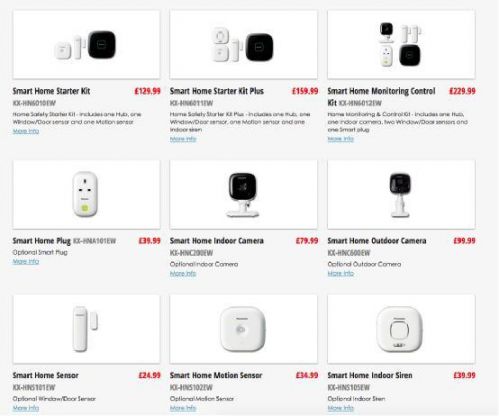Click More Info under Monitoring Control Kit
Image resolution: width=499 pixels, height=416 pixels.
pyautogui.click(x=341, y=139)
